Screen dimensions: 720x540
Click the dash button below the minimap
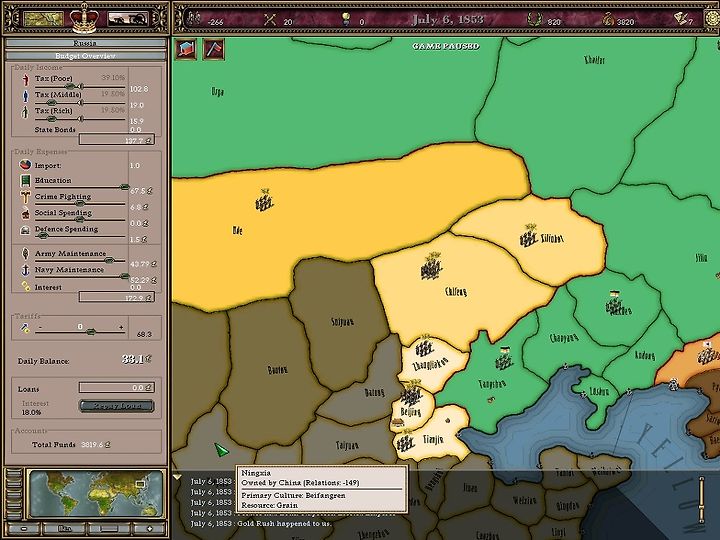pyautogui.click(x=108, y=529)
